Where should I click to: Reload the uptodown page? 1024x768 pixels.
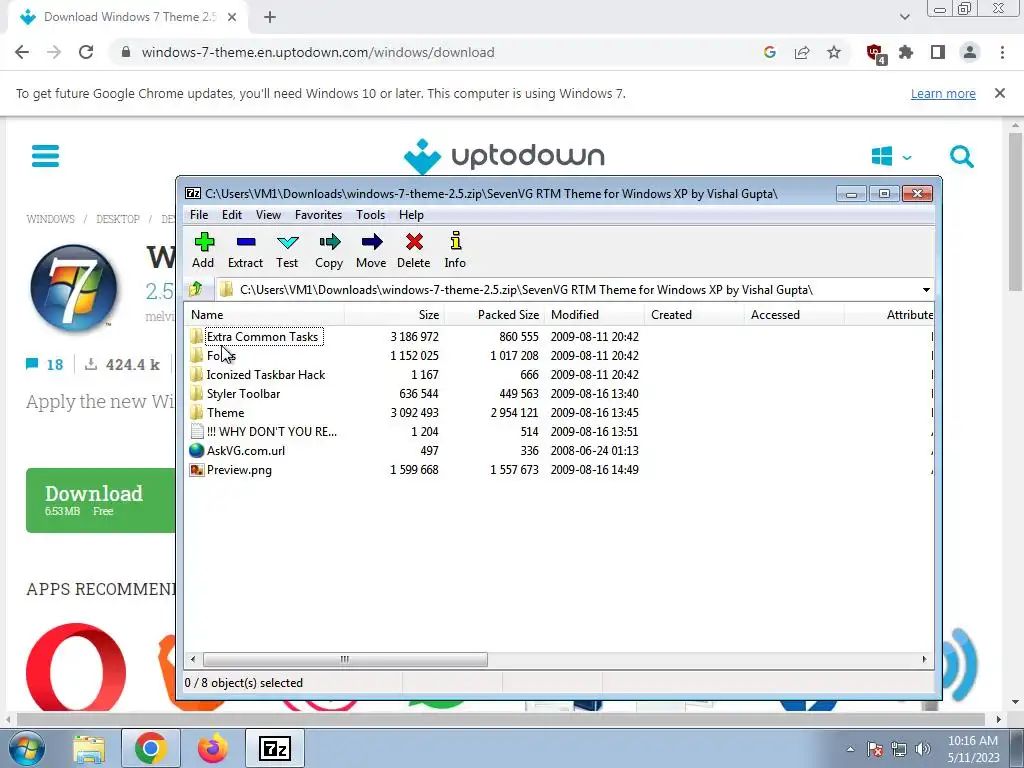pos(86,52)
